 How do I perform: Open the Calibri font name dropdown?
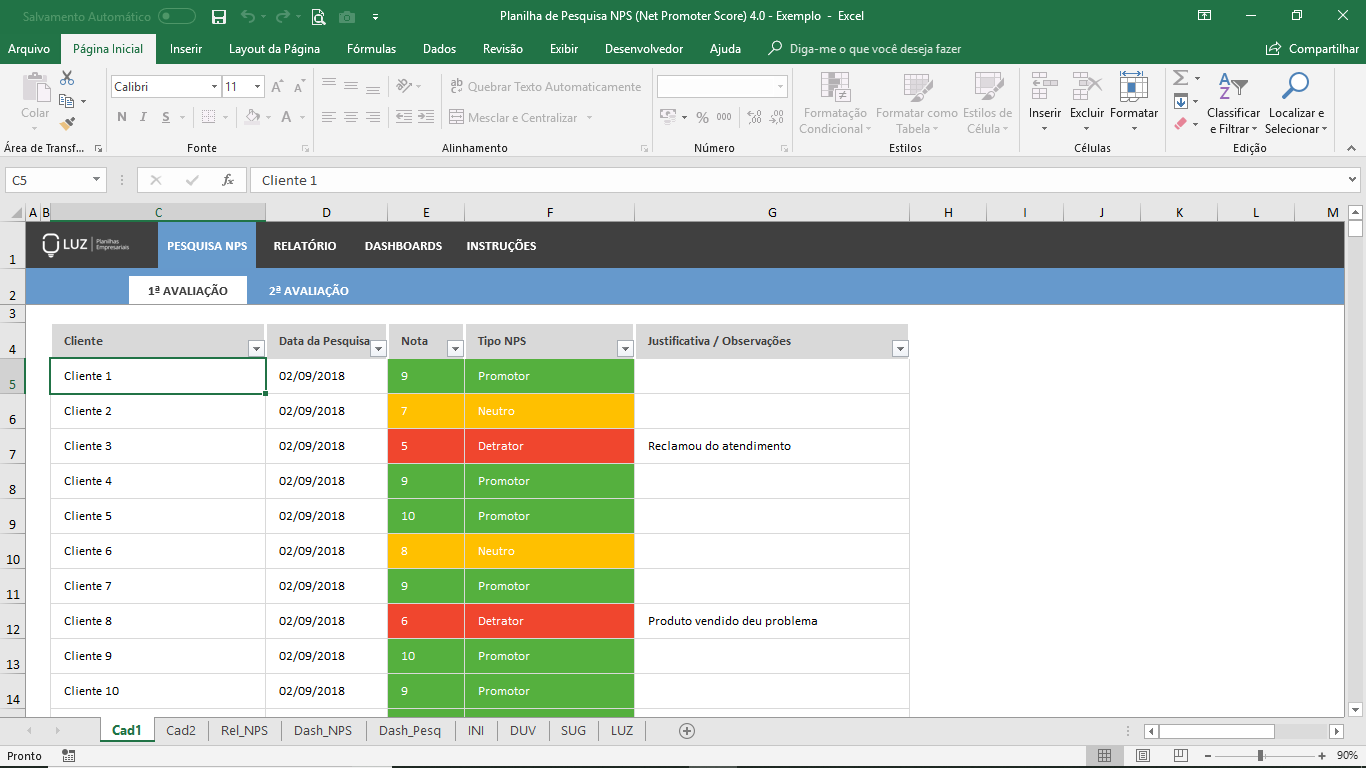214,87
